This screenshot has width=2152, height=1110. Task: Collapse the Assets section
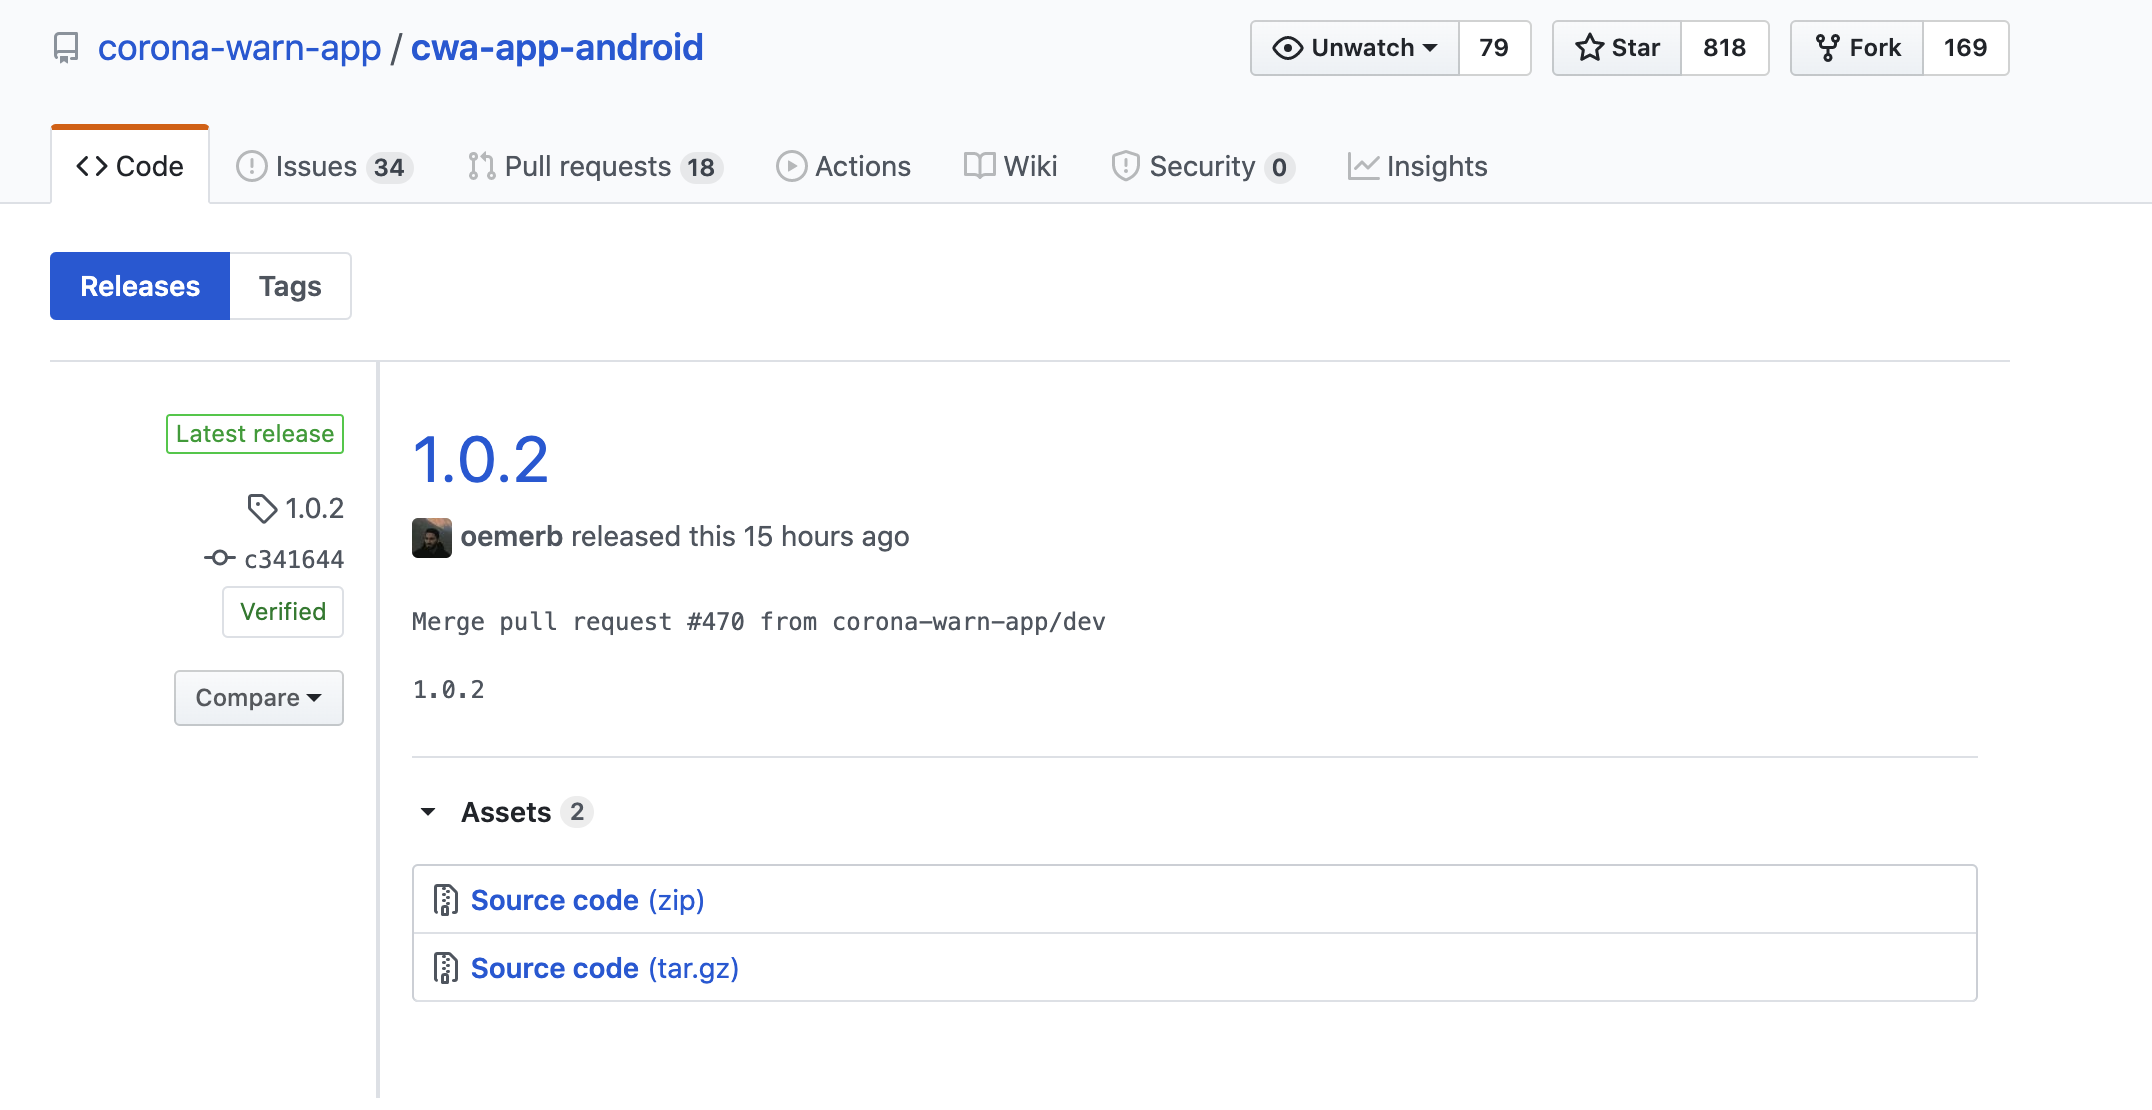click(x=428, y=811)
